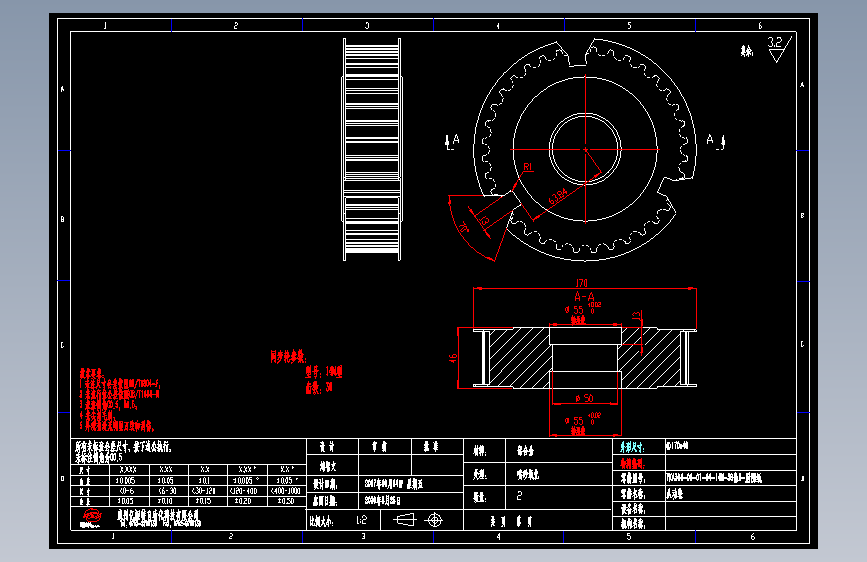Screen dimensions: 867x562
Task: Select the hatched section area left of bore
Action: tap(519, 358)
